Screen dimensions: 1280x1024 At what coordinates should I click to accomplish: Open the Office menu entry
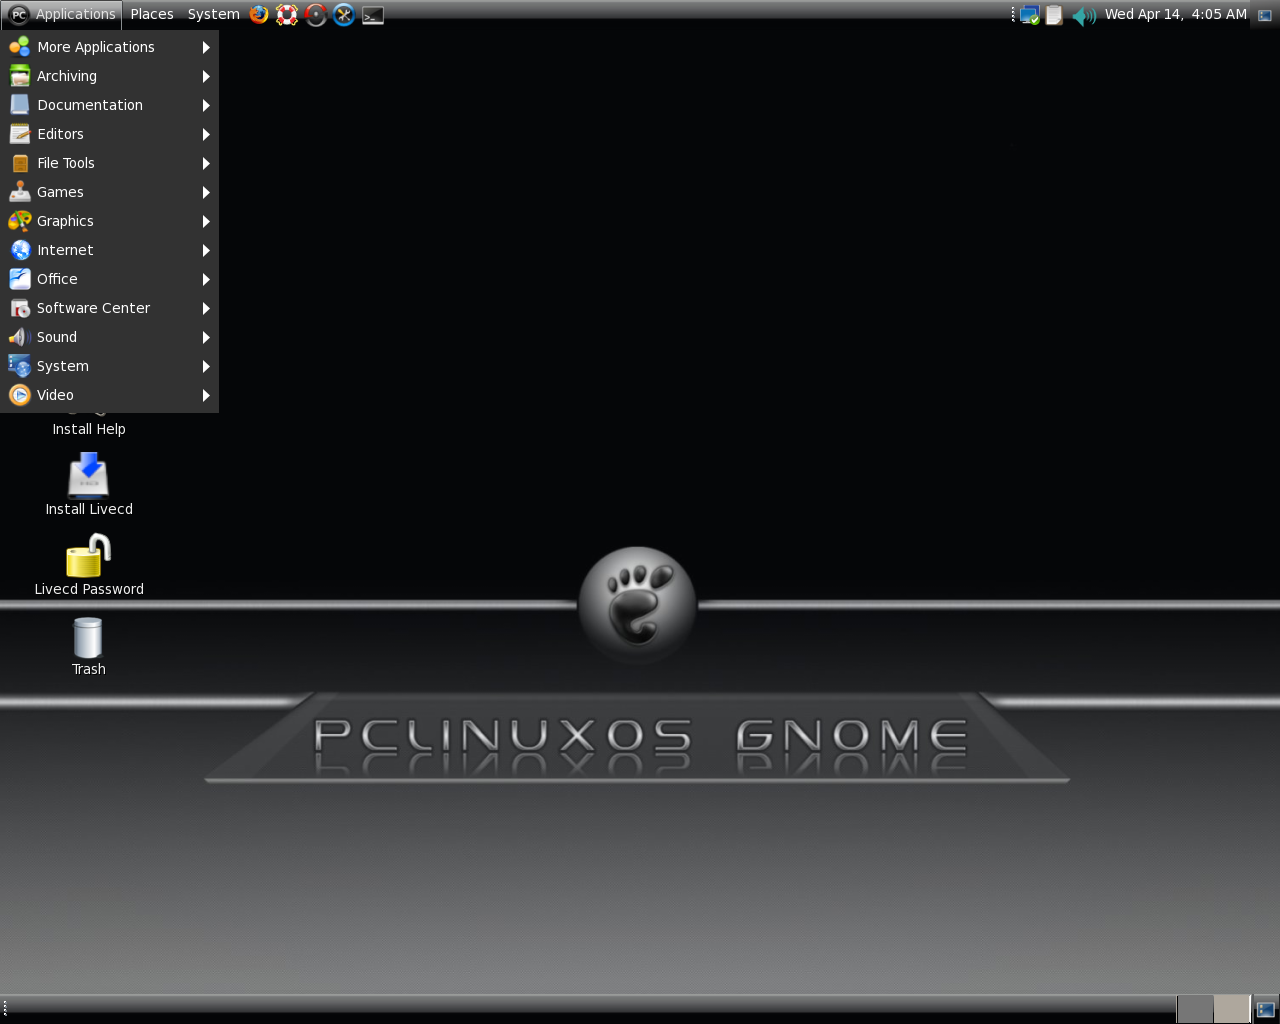[110, 279]
